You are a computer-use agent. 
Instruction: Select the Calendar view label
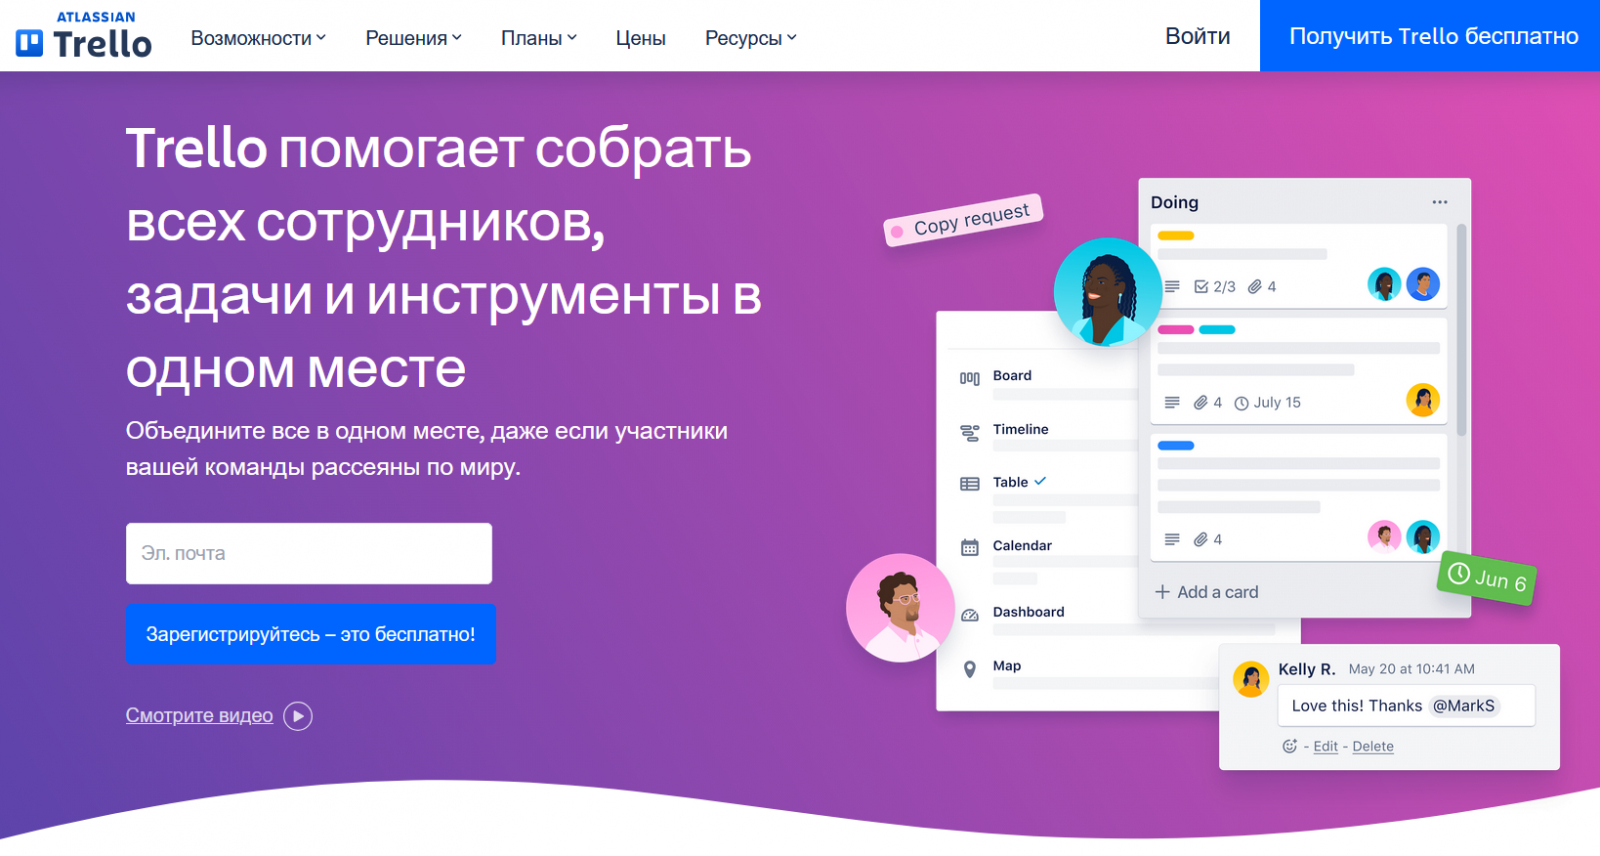tap(1022, 546)
